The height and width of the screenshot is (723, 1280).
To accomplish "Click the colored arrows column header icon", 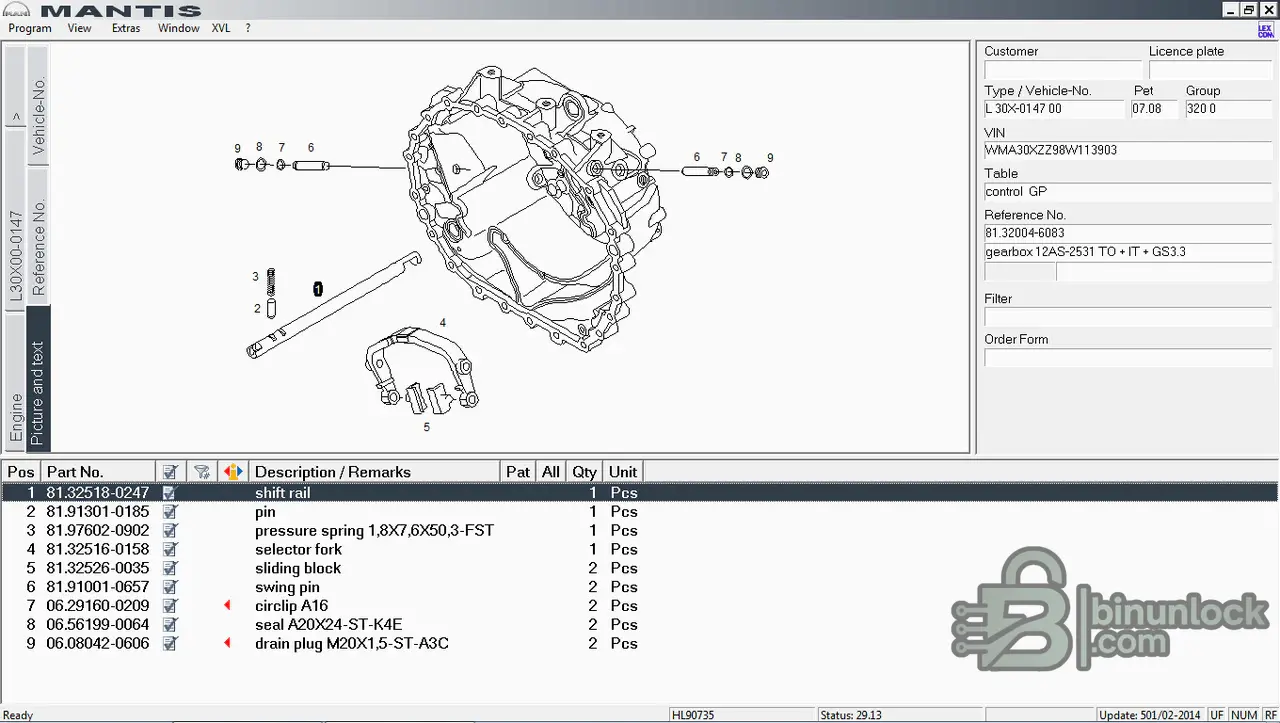I will 232,472.
